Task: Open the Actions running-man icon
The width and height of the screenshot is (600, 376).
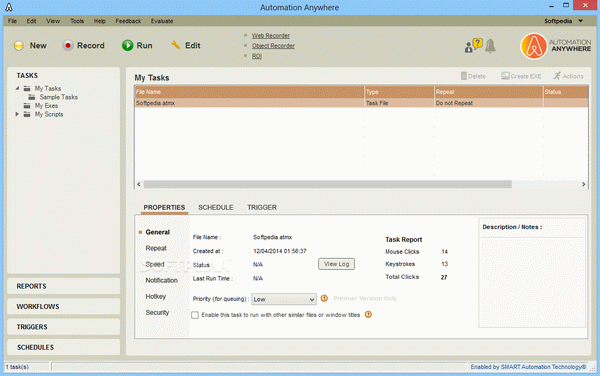Action: click(557, 76)
